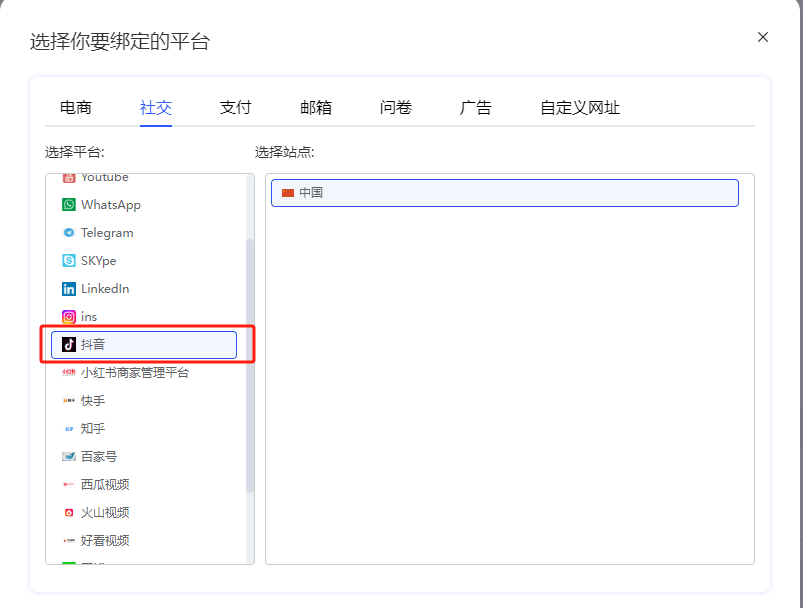This screenshot has height=608, width=803.
Task: Open the 支付 tab
Action: [x=235, y=106]
